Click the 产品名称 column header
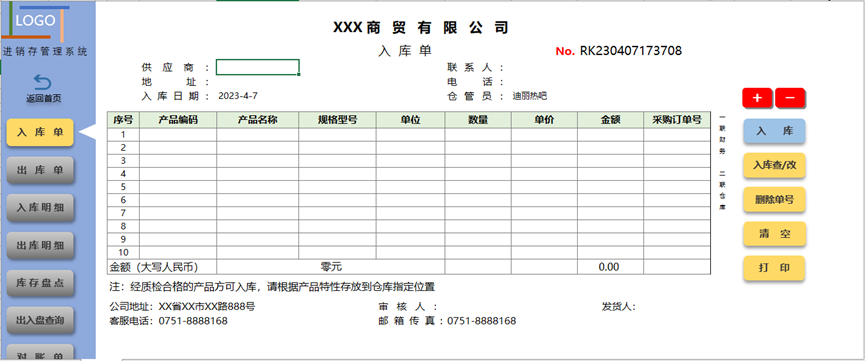Image resolution: width=865 pixels, height=361 pixels. click(258, 120)
